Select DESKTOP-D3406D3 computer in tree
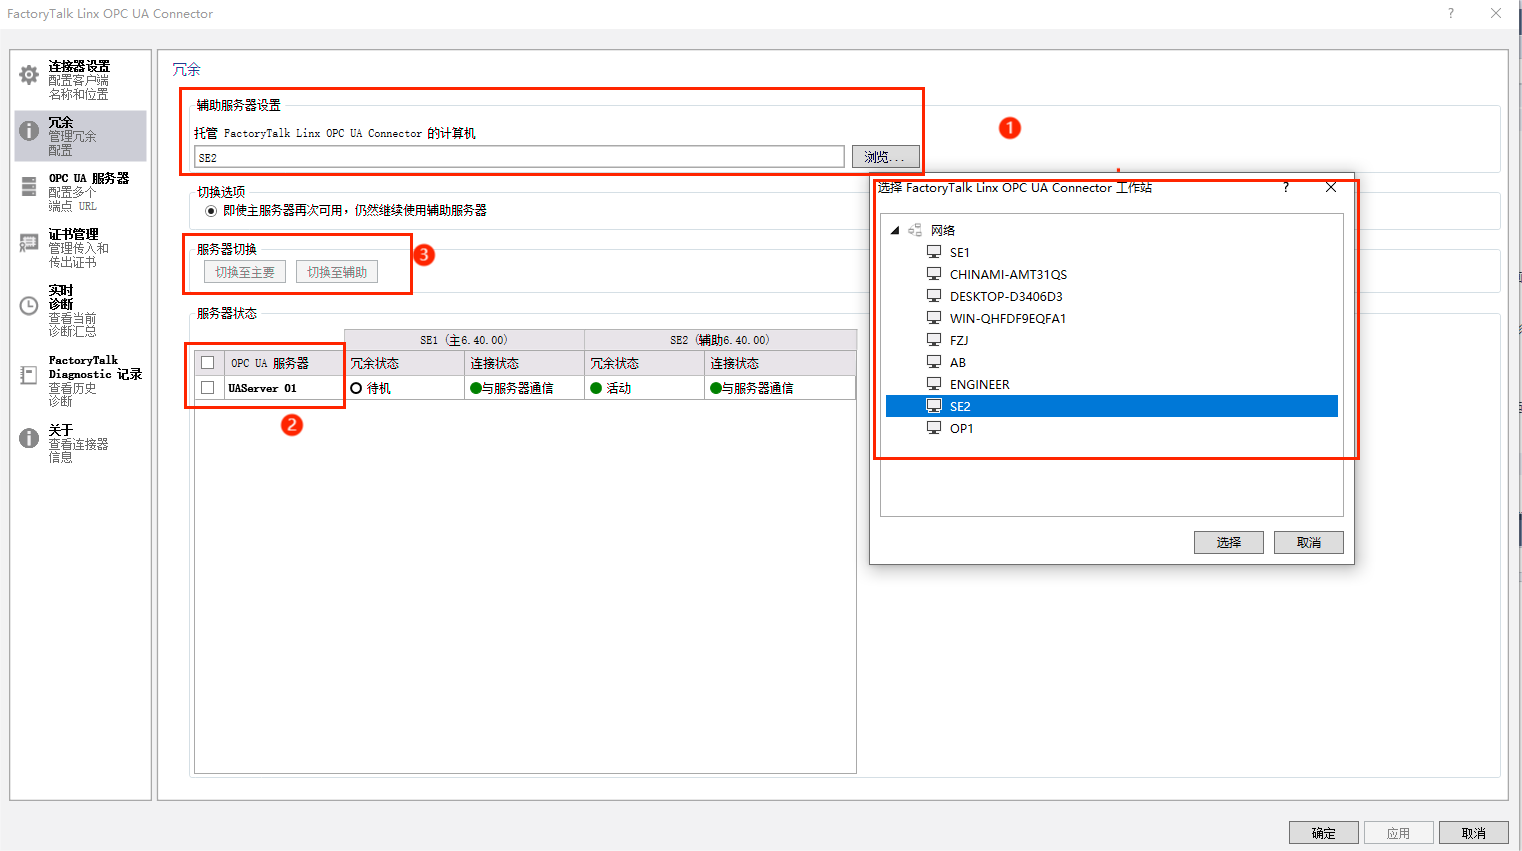This screenshot has width=1522, height=851. [x=1006, y=296]
